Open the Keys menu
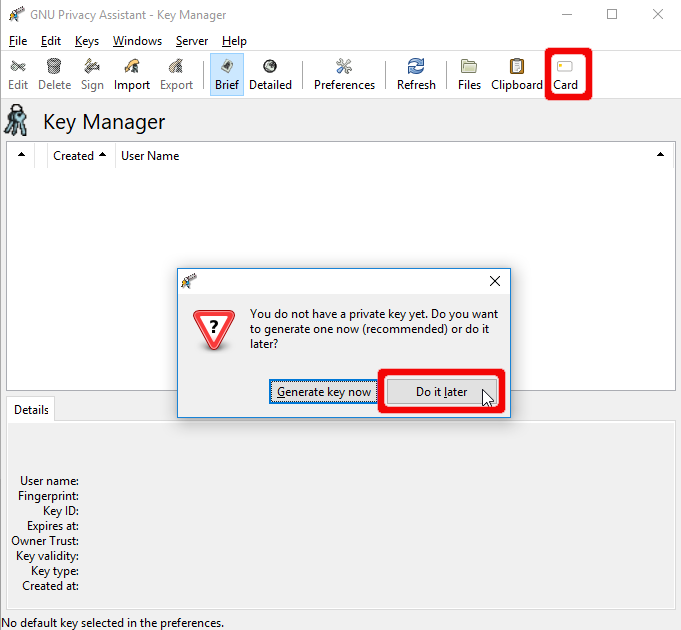 tap(87, 41)
